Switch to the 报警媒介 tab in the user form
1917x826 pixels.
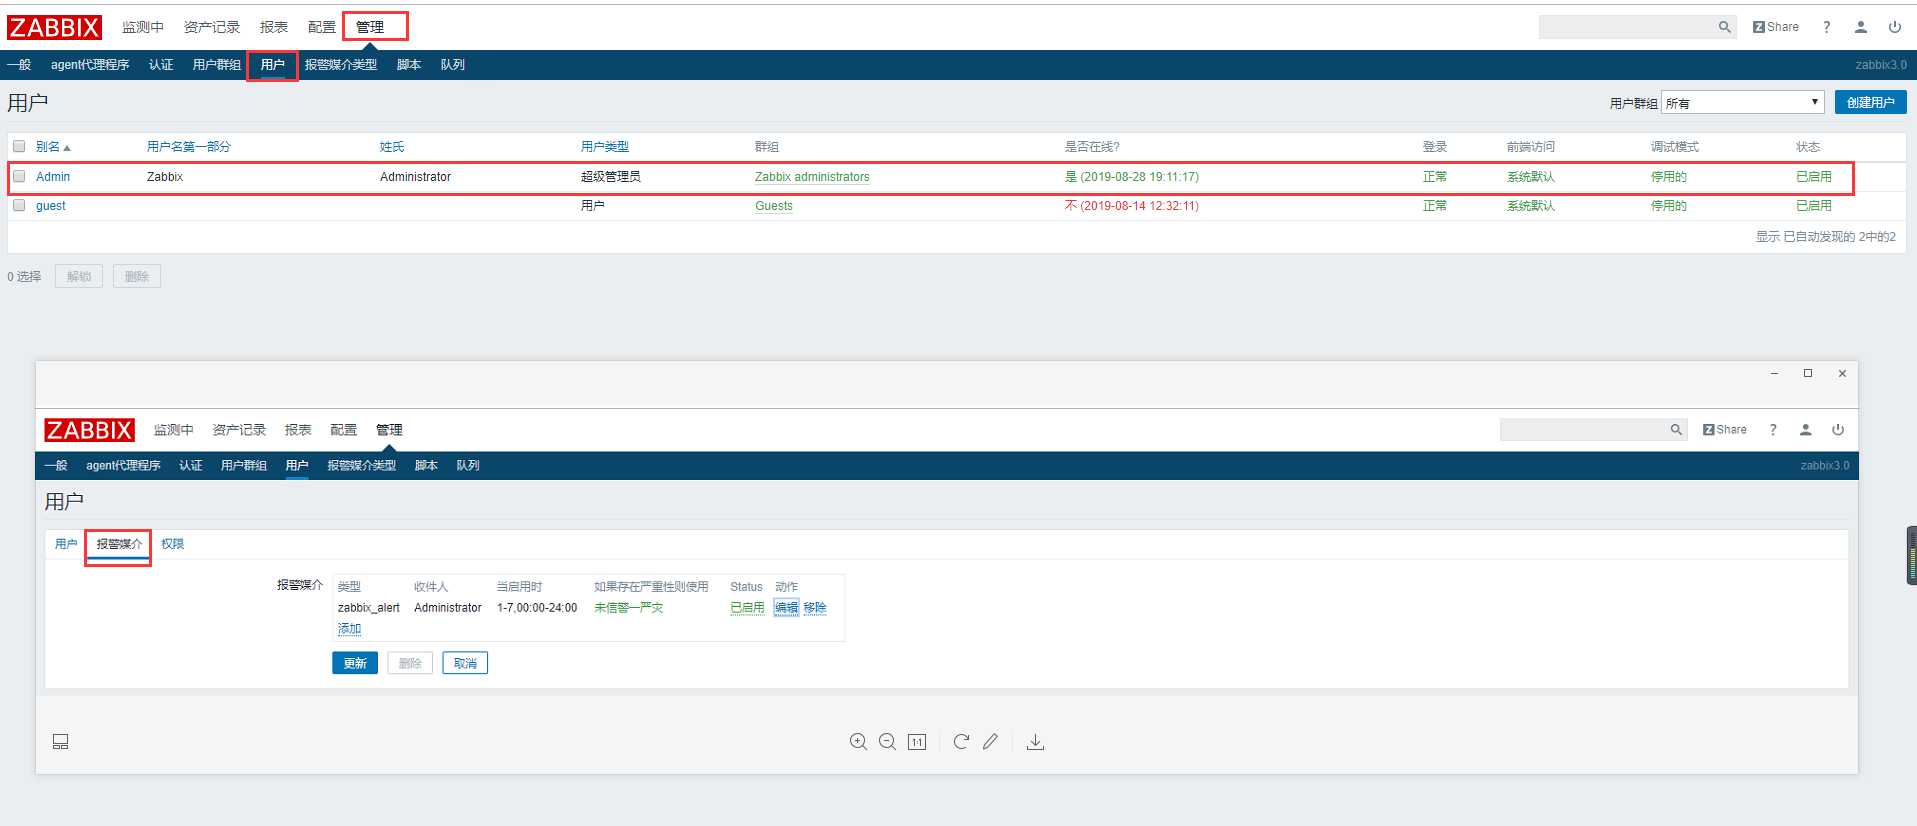[x=119, y=544]
